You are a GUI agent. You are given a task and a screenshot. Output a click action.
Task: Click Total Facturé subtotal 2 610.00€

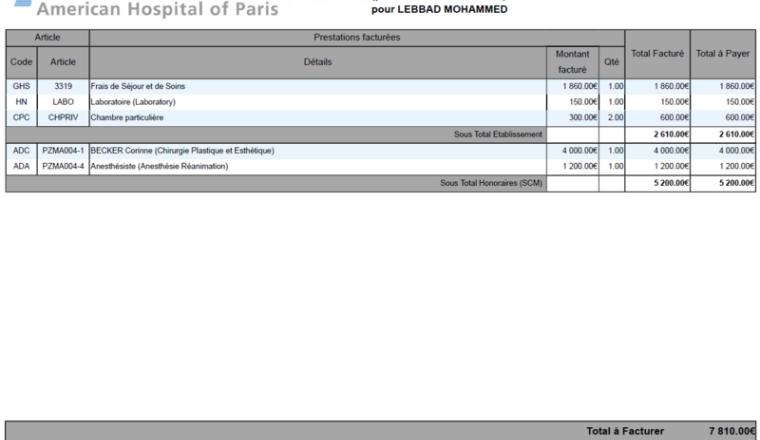671,134
